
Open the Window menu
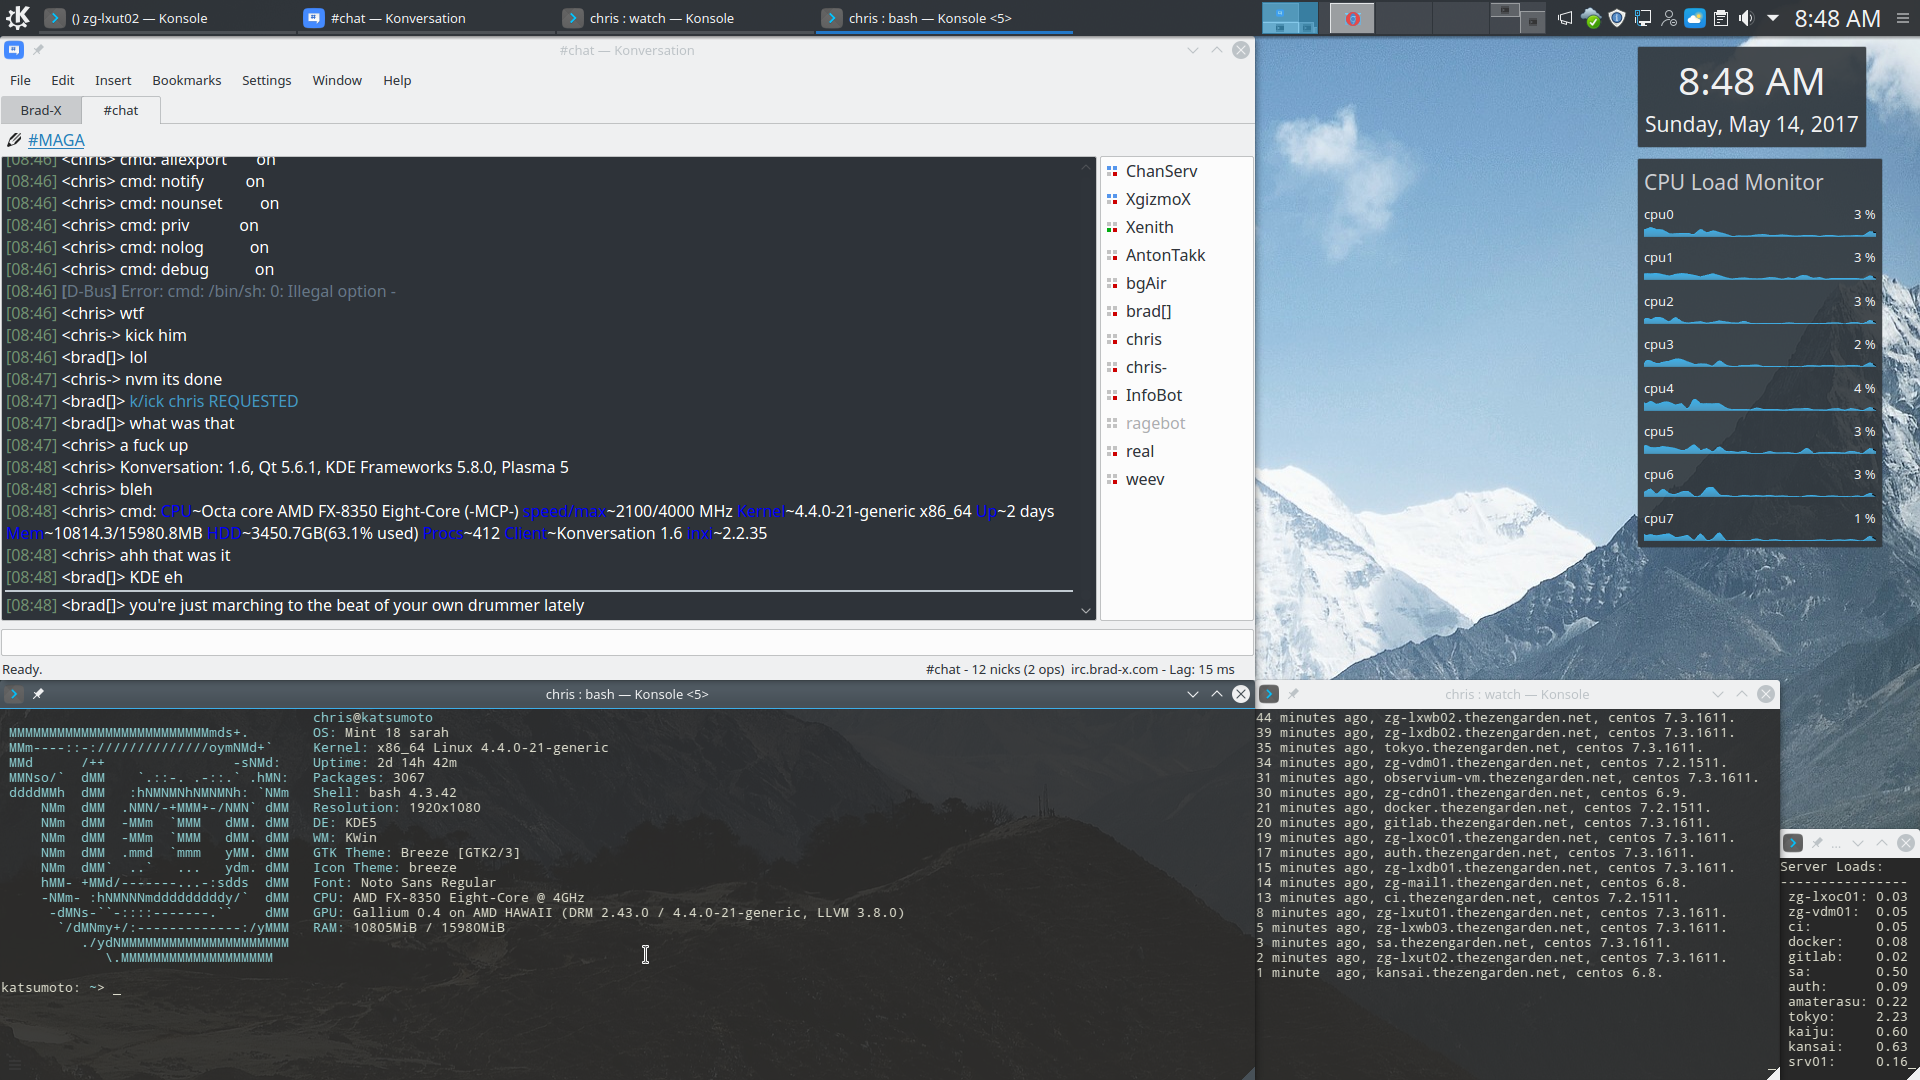[337, 80]
